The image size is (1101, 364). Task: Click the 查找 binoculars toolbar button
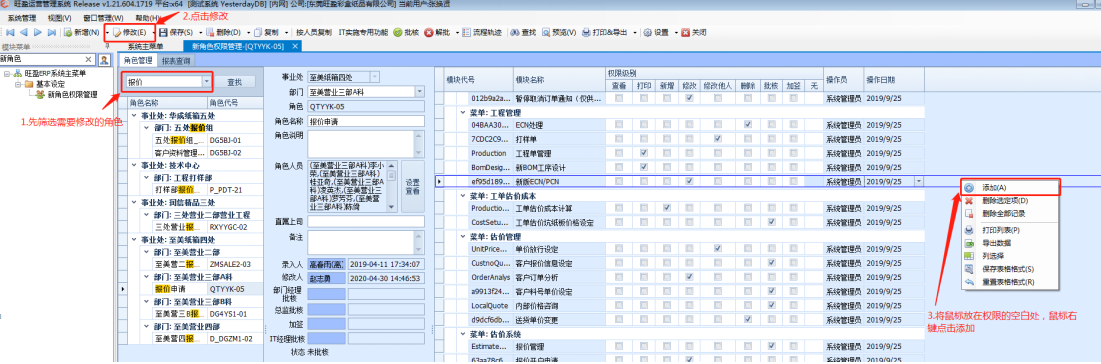point(523,32)
